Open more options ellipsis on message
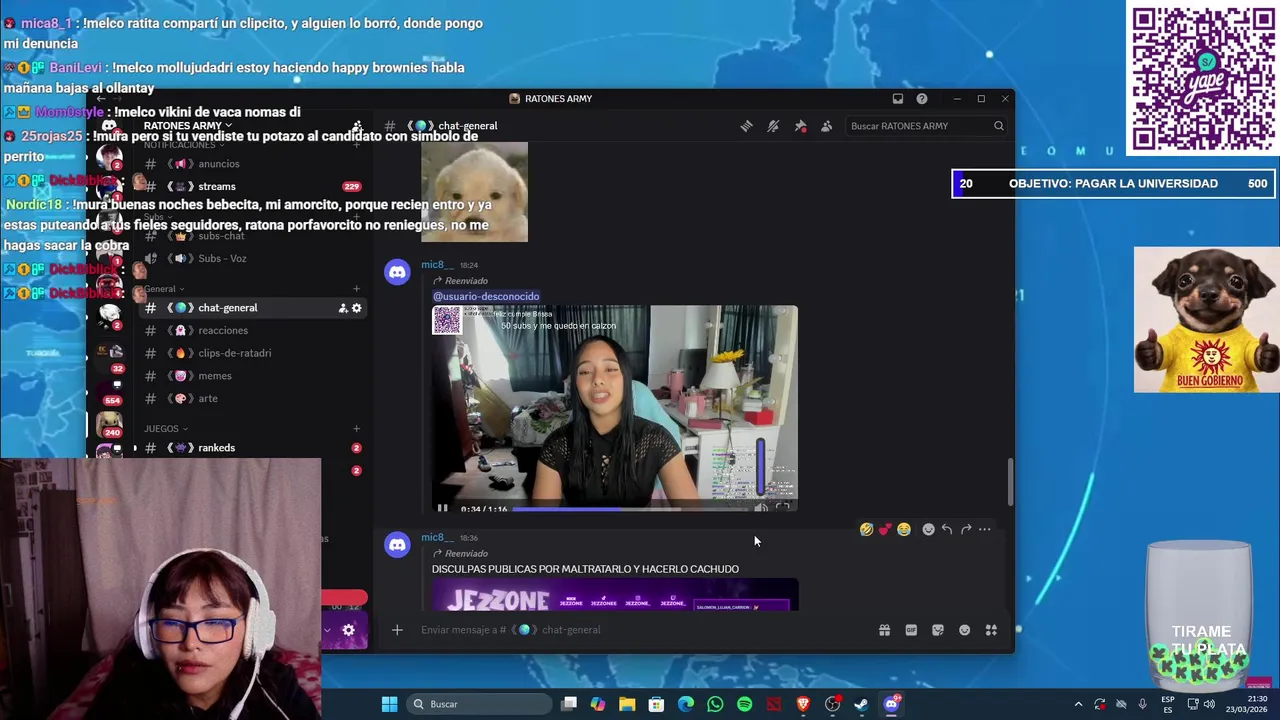1280x720 pixels. 985,529
